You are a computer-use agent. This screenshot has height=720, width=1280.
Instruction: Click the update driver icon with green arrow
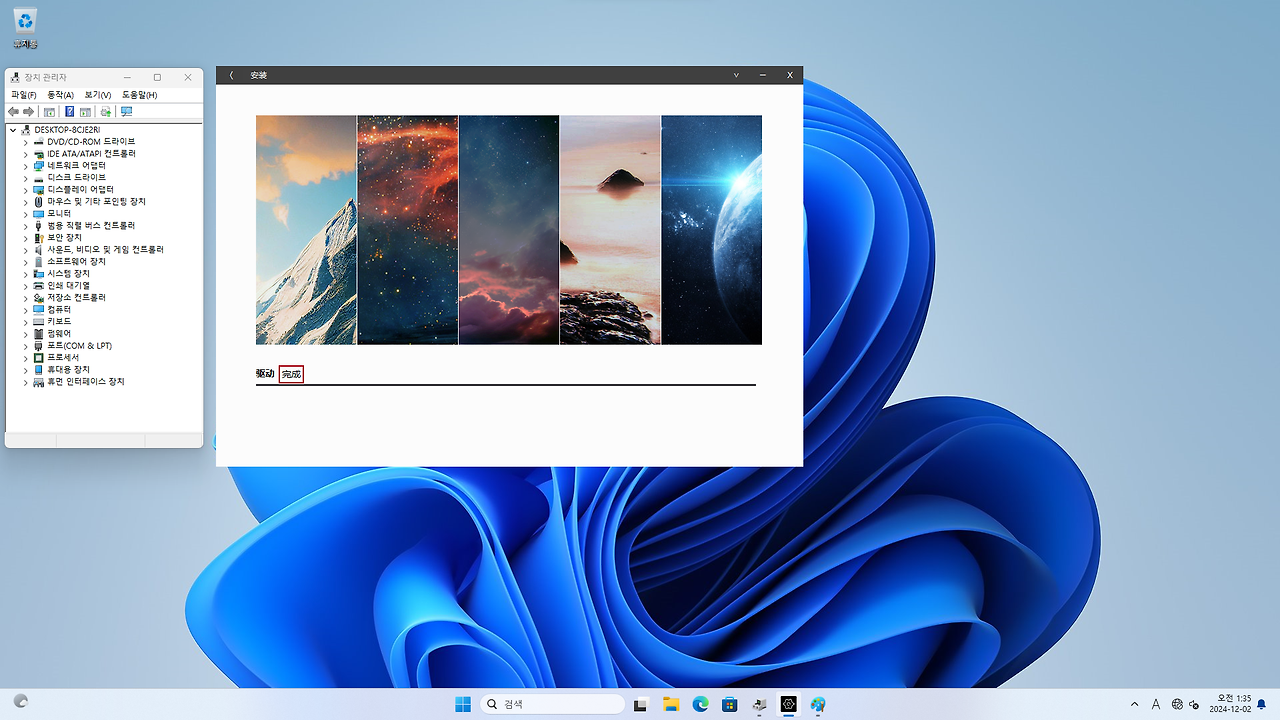point(106,112)
